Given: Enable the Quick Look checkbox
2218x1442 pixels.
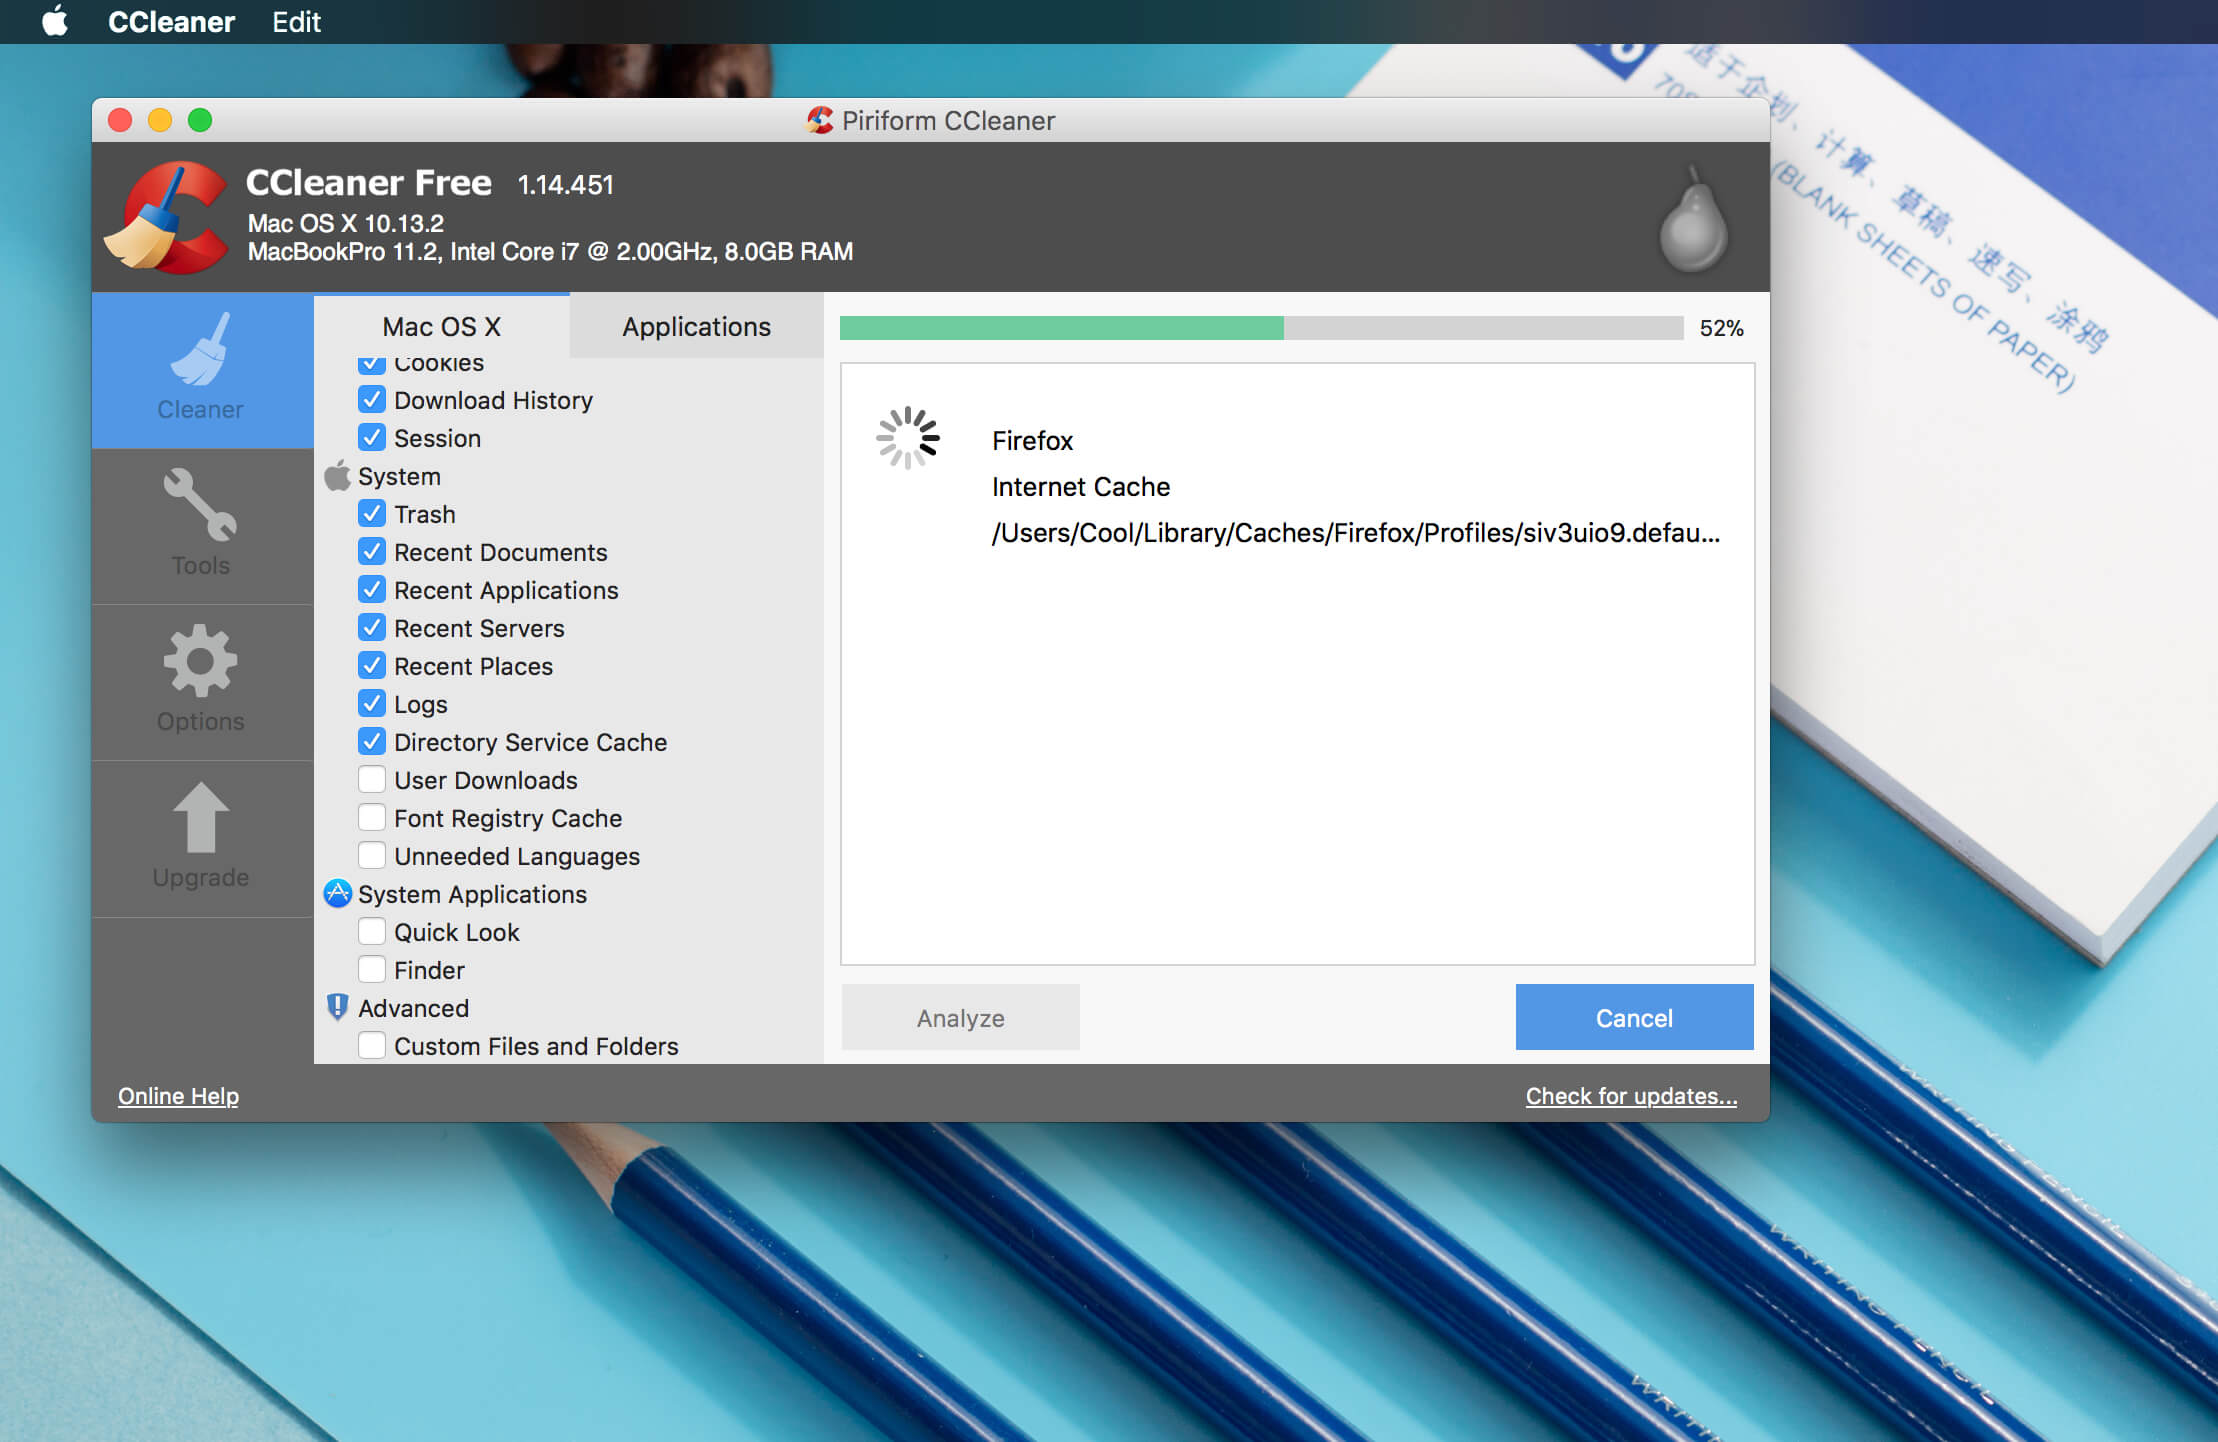Looking at the screenshot, I should point(372,932).
